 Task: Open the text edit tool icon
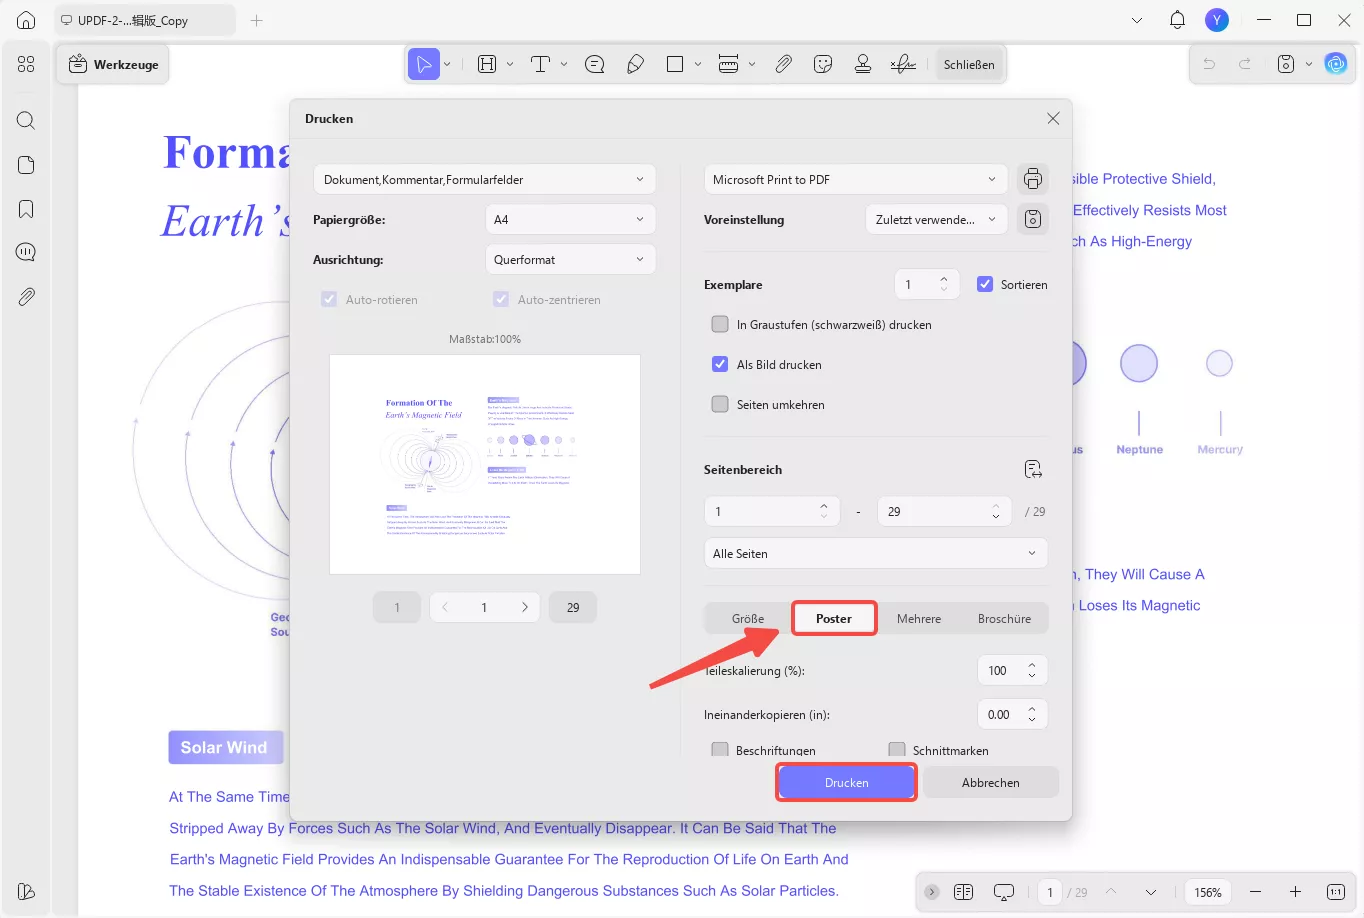pyautogui.click(x=540, y=64)
